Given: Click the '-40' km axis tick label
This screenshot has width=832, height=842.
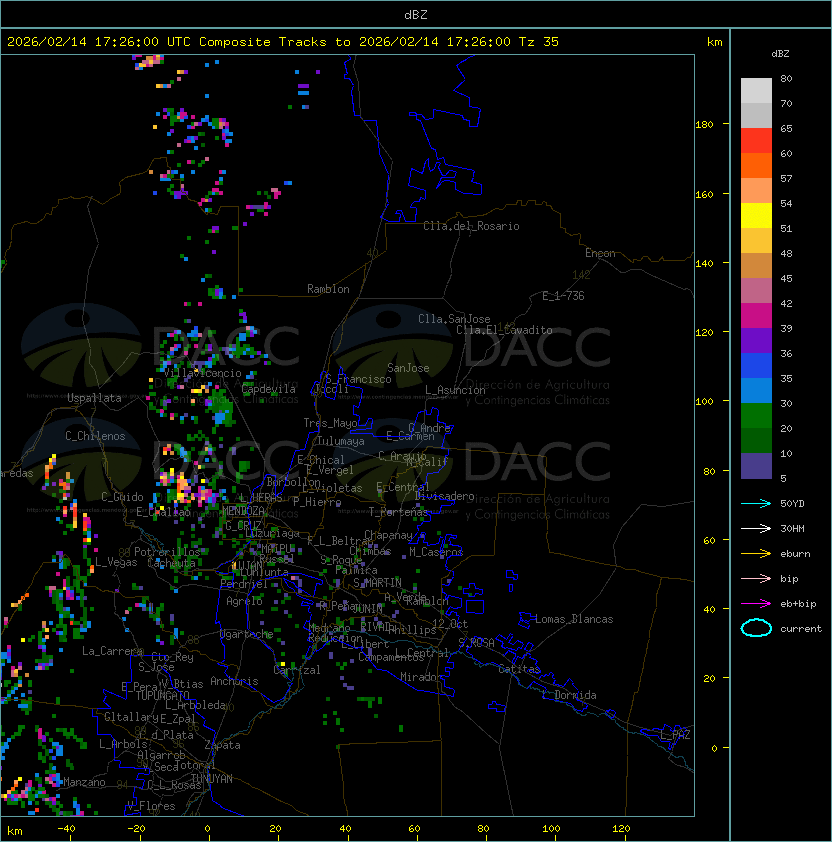Looking at the screenshot, I should click(66, 829).
